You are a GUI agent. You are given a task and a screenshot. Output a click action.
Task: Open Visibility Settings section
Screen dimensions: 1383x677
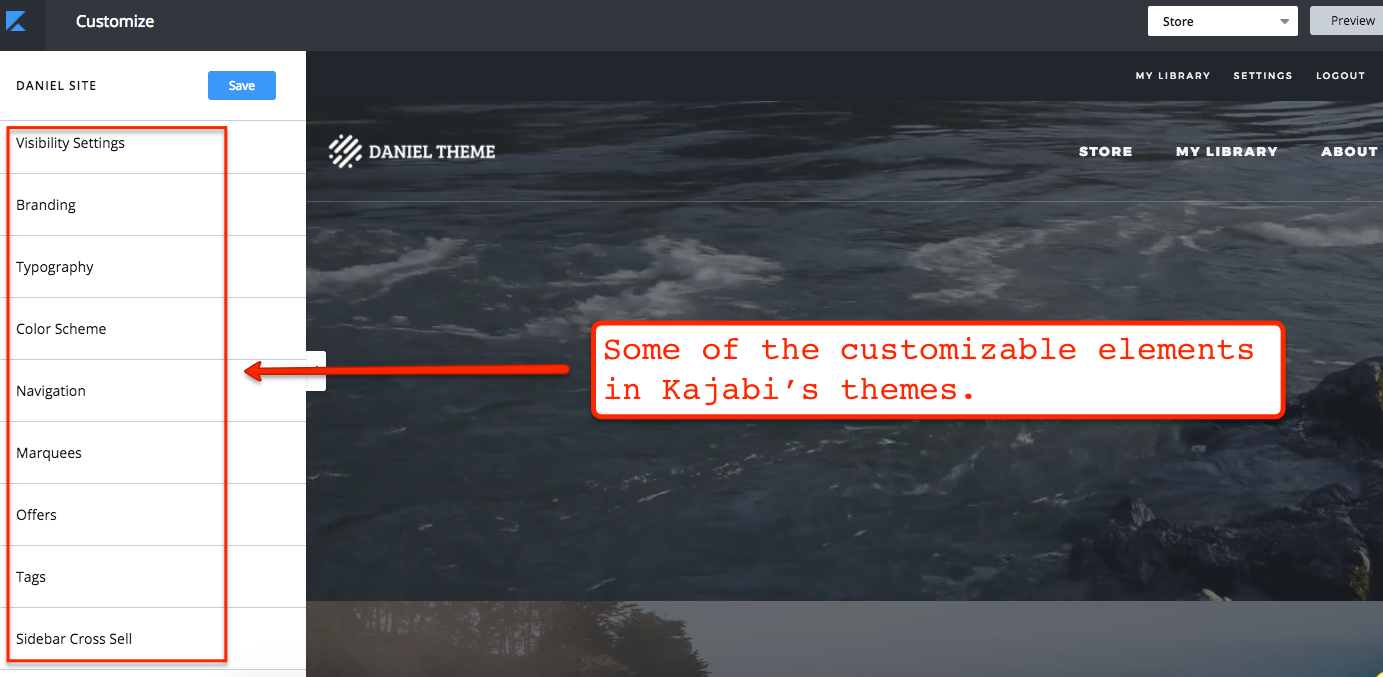pos(153,143)
